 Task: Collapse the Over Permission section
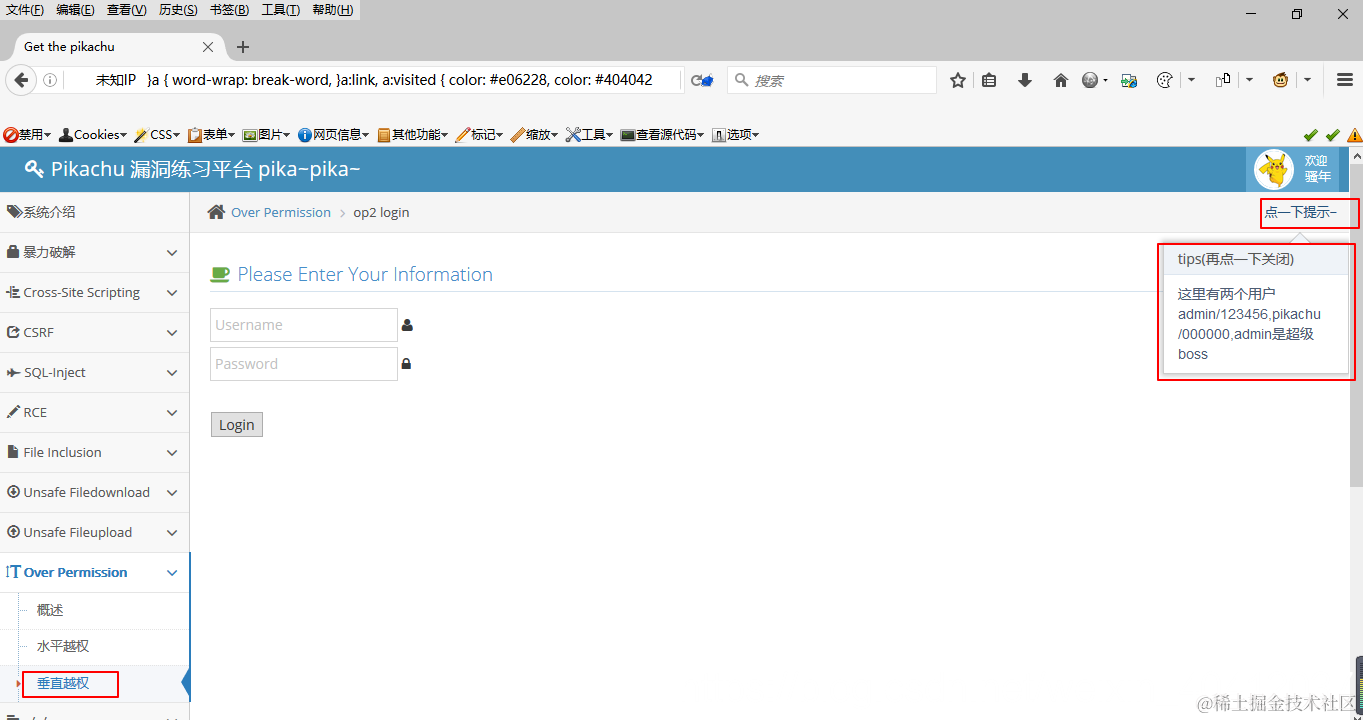tap(94, 572)
